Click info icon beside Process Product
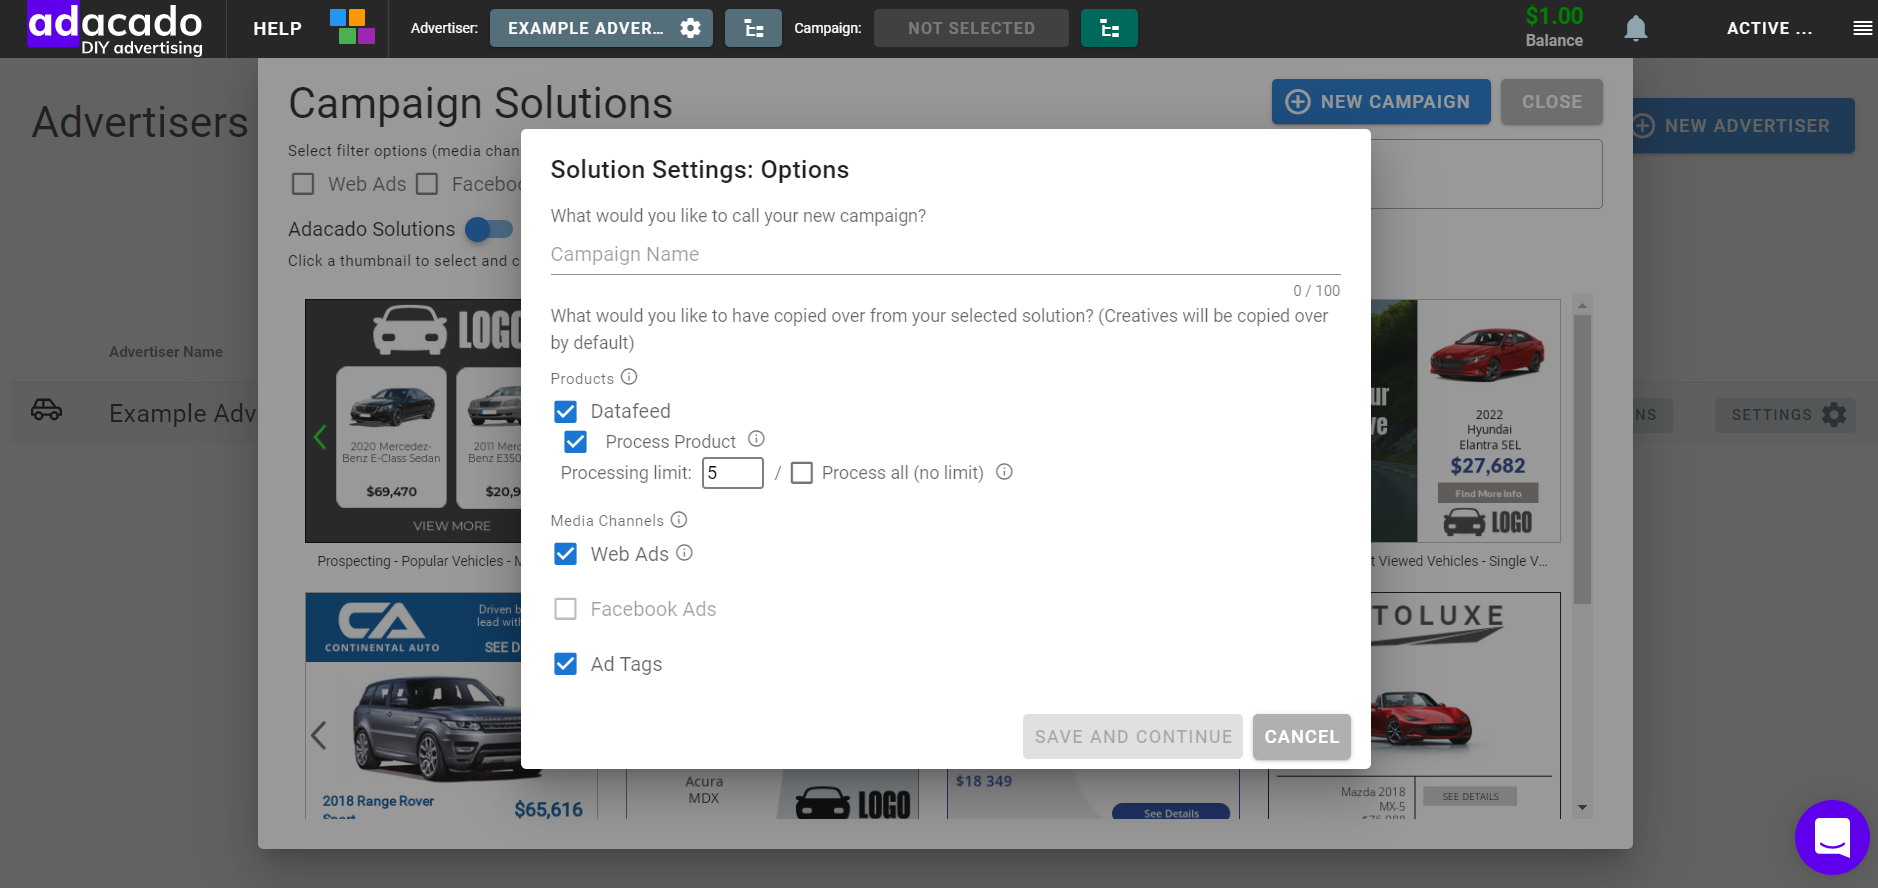This screenshot has width=1878, height=888. pyautogui.click(x=757, y=439)
